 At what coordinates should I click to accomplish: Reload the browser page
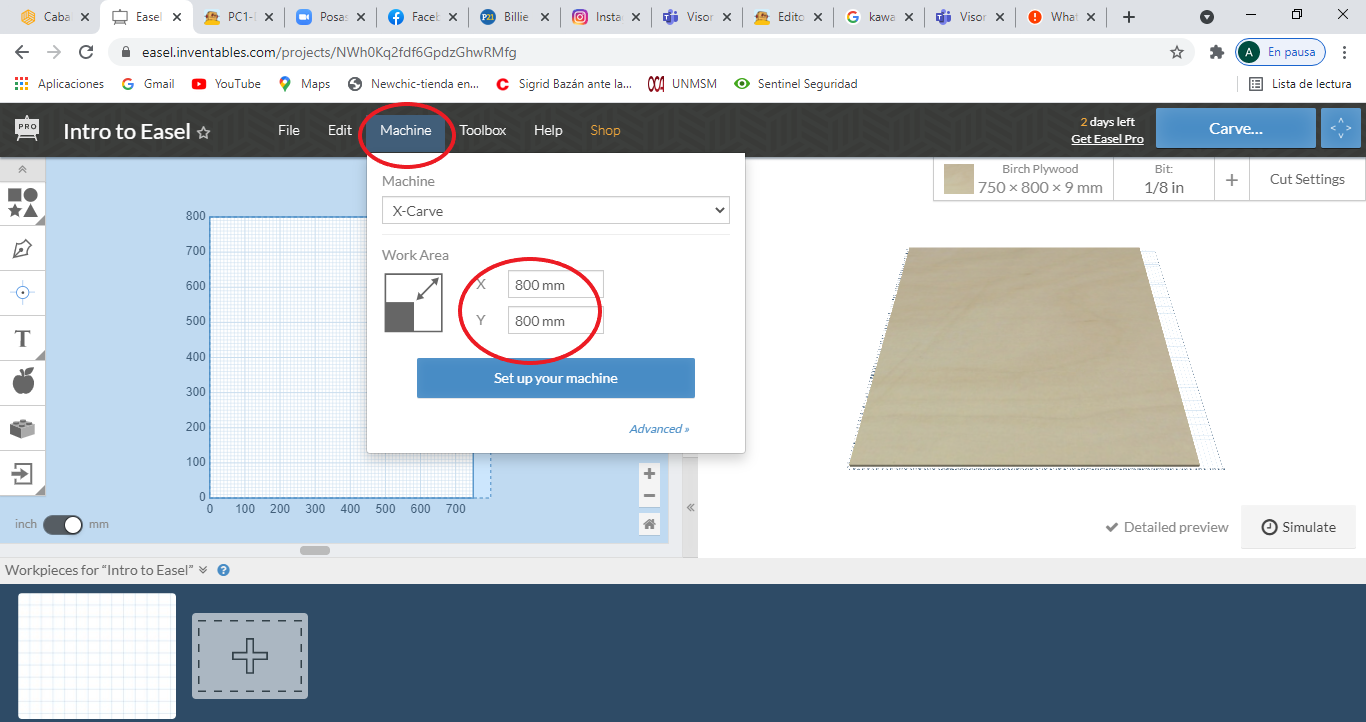click(x=86, y=52)
